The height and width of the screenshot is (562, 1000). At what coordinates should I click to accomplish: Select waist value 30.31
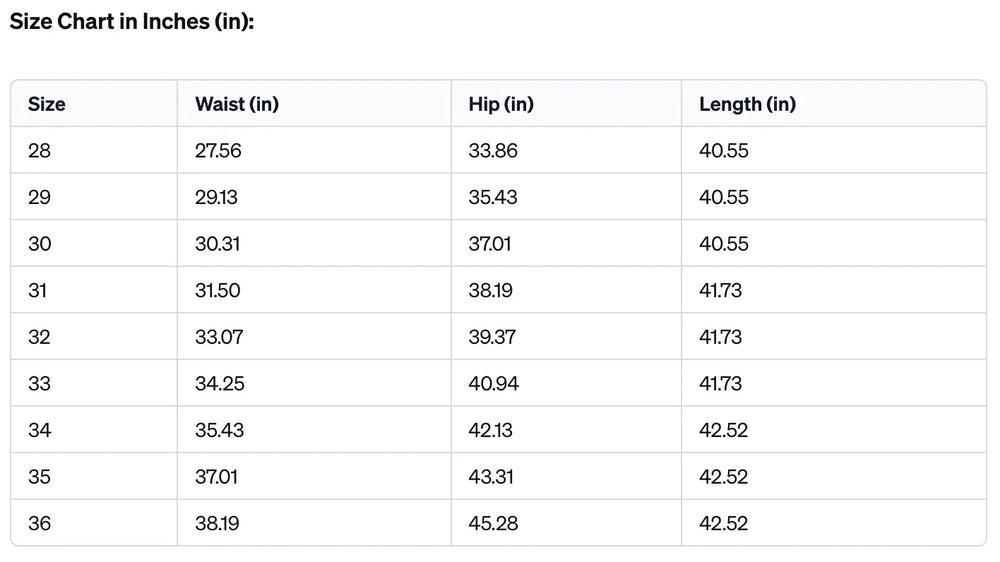coord(217,244)
